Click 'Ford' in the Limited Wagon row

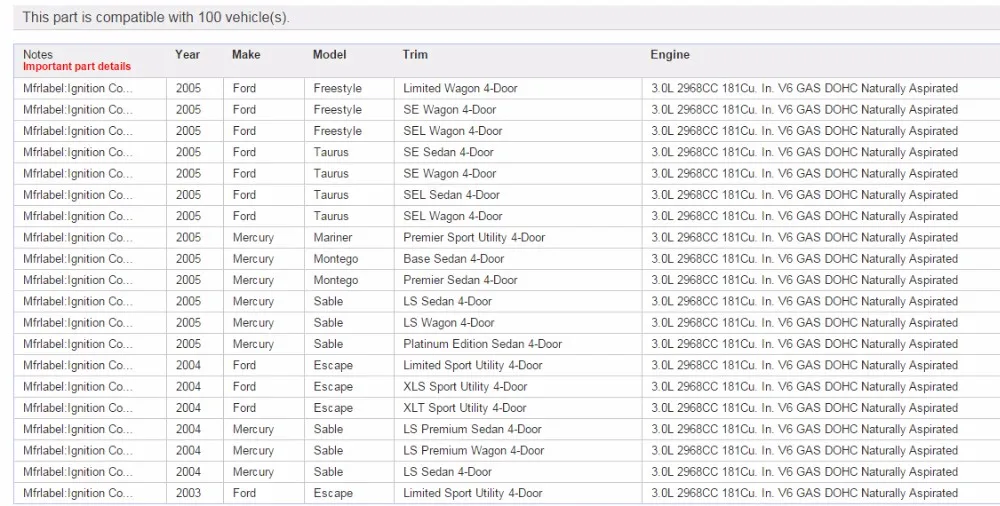tap(244, 88)
